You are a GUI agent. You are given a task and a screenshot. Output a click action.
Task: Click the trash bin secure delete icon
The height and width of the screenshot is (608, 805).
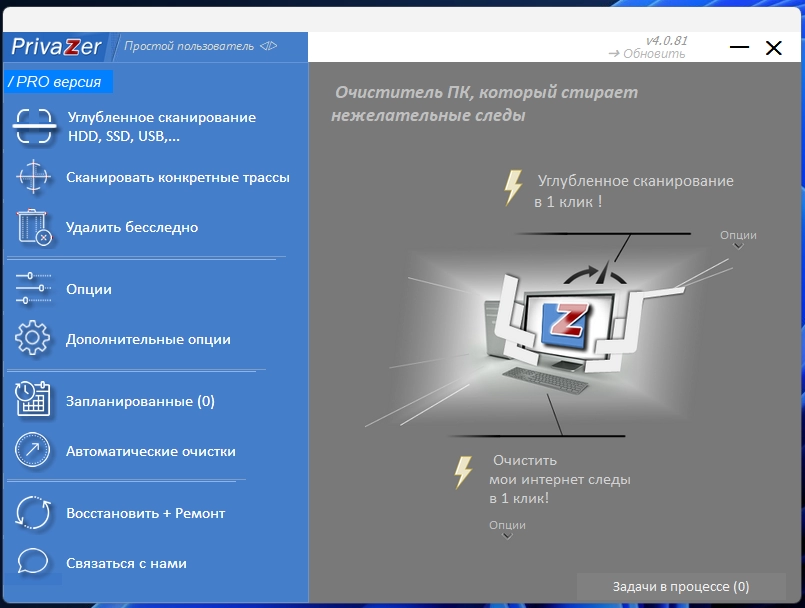34,227
